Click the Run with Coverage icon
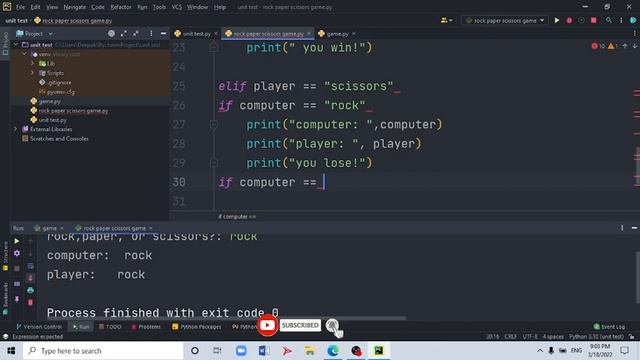 (x=581, y=20)
